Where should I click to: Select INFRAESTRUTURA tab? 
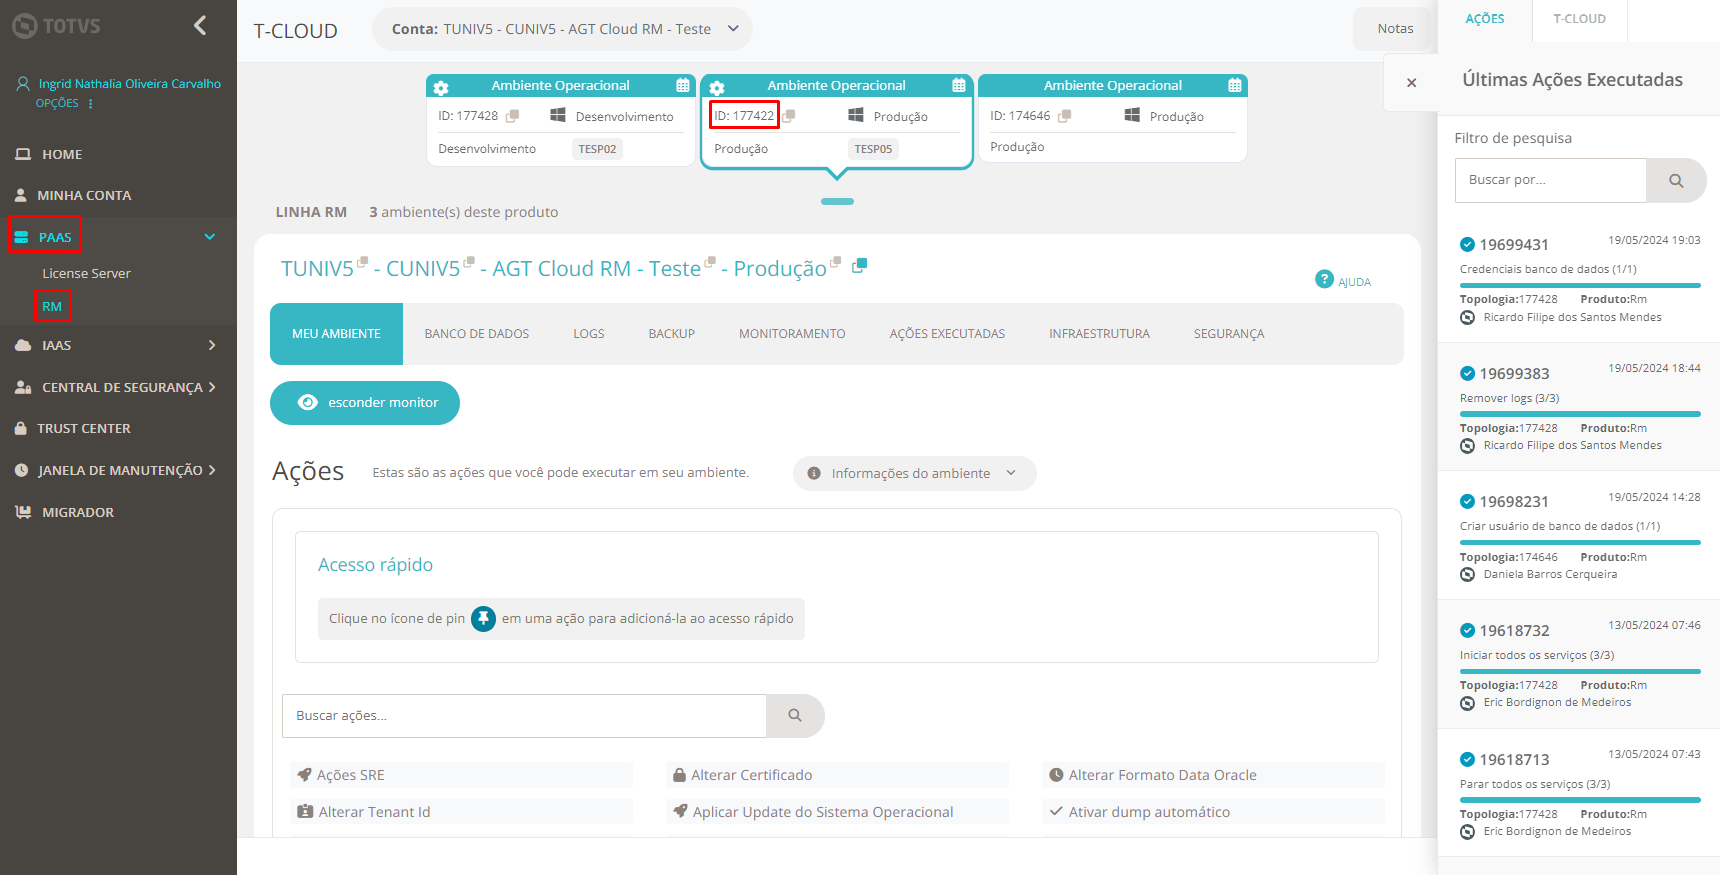click(x=1099, y=334)
